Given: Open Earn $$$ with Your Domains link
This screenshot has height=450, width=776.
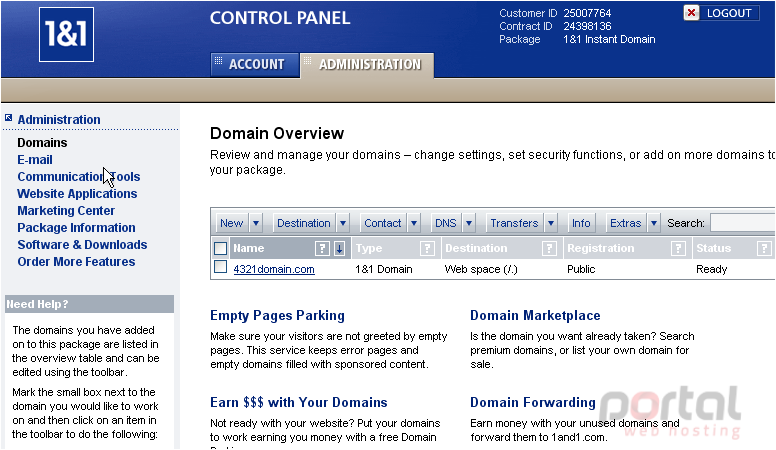Looking at the screenshot, I should pos(298,402).
